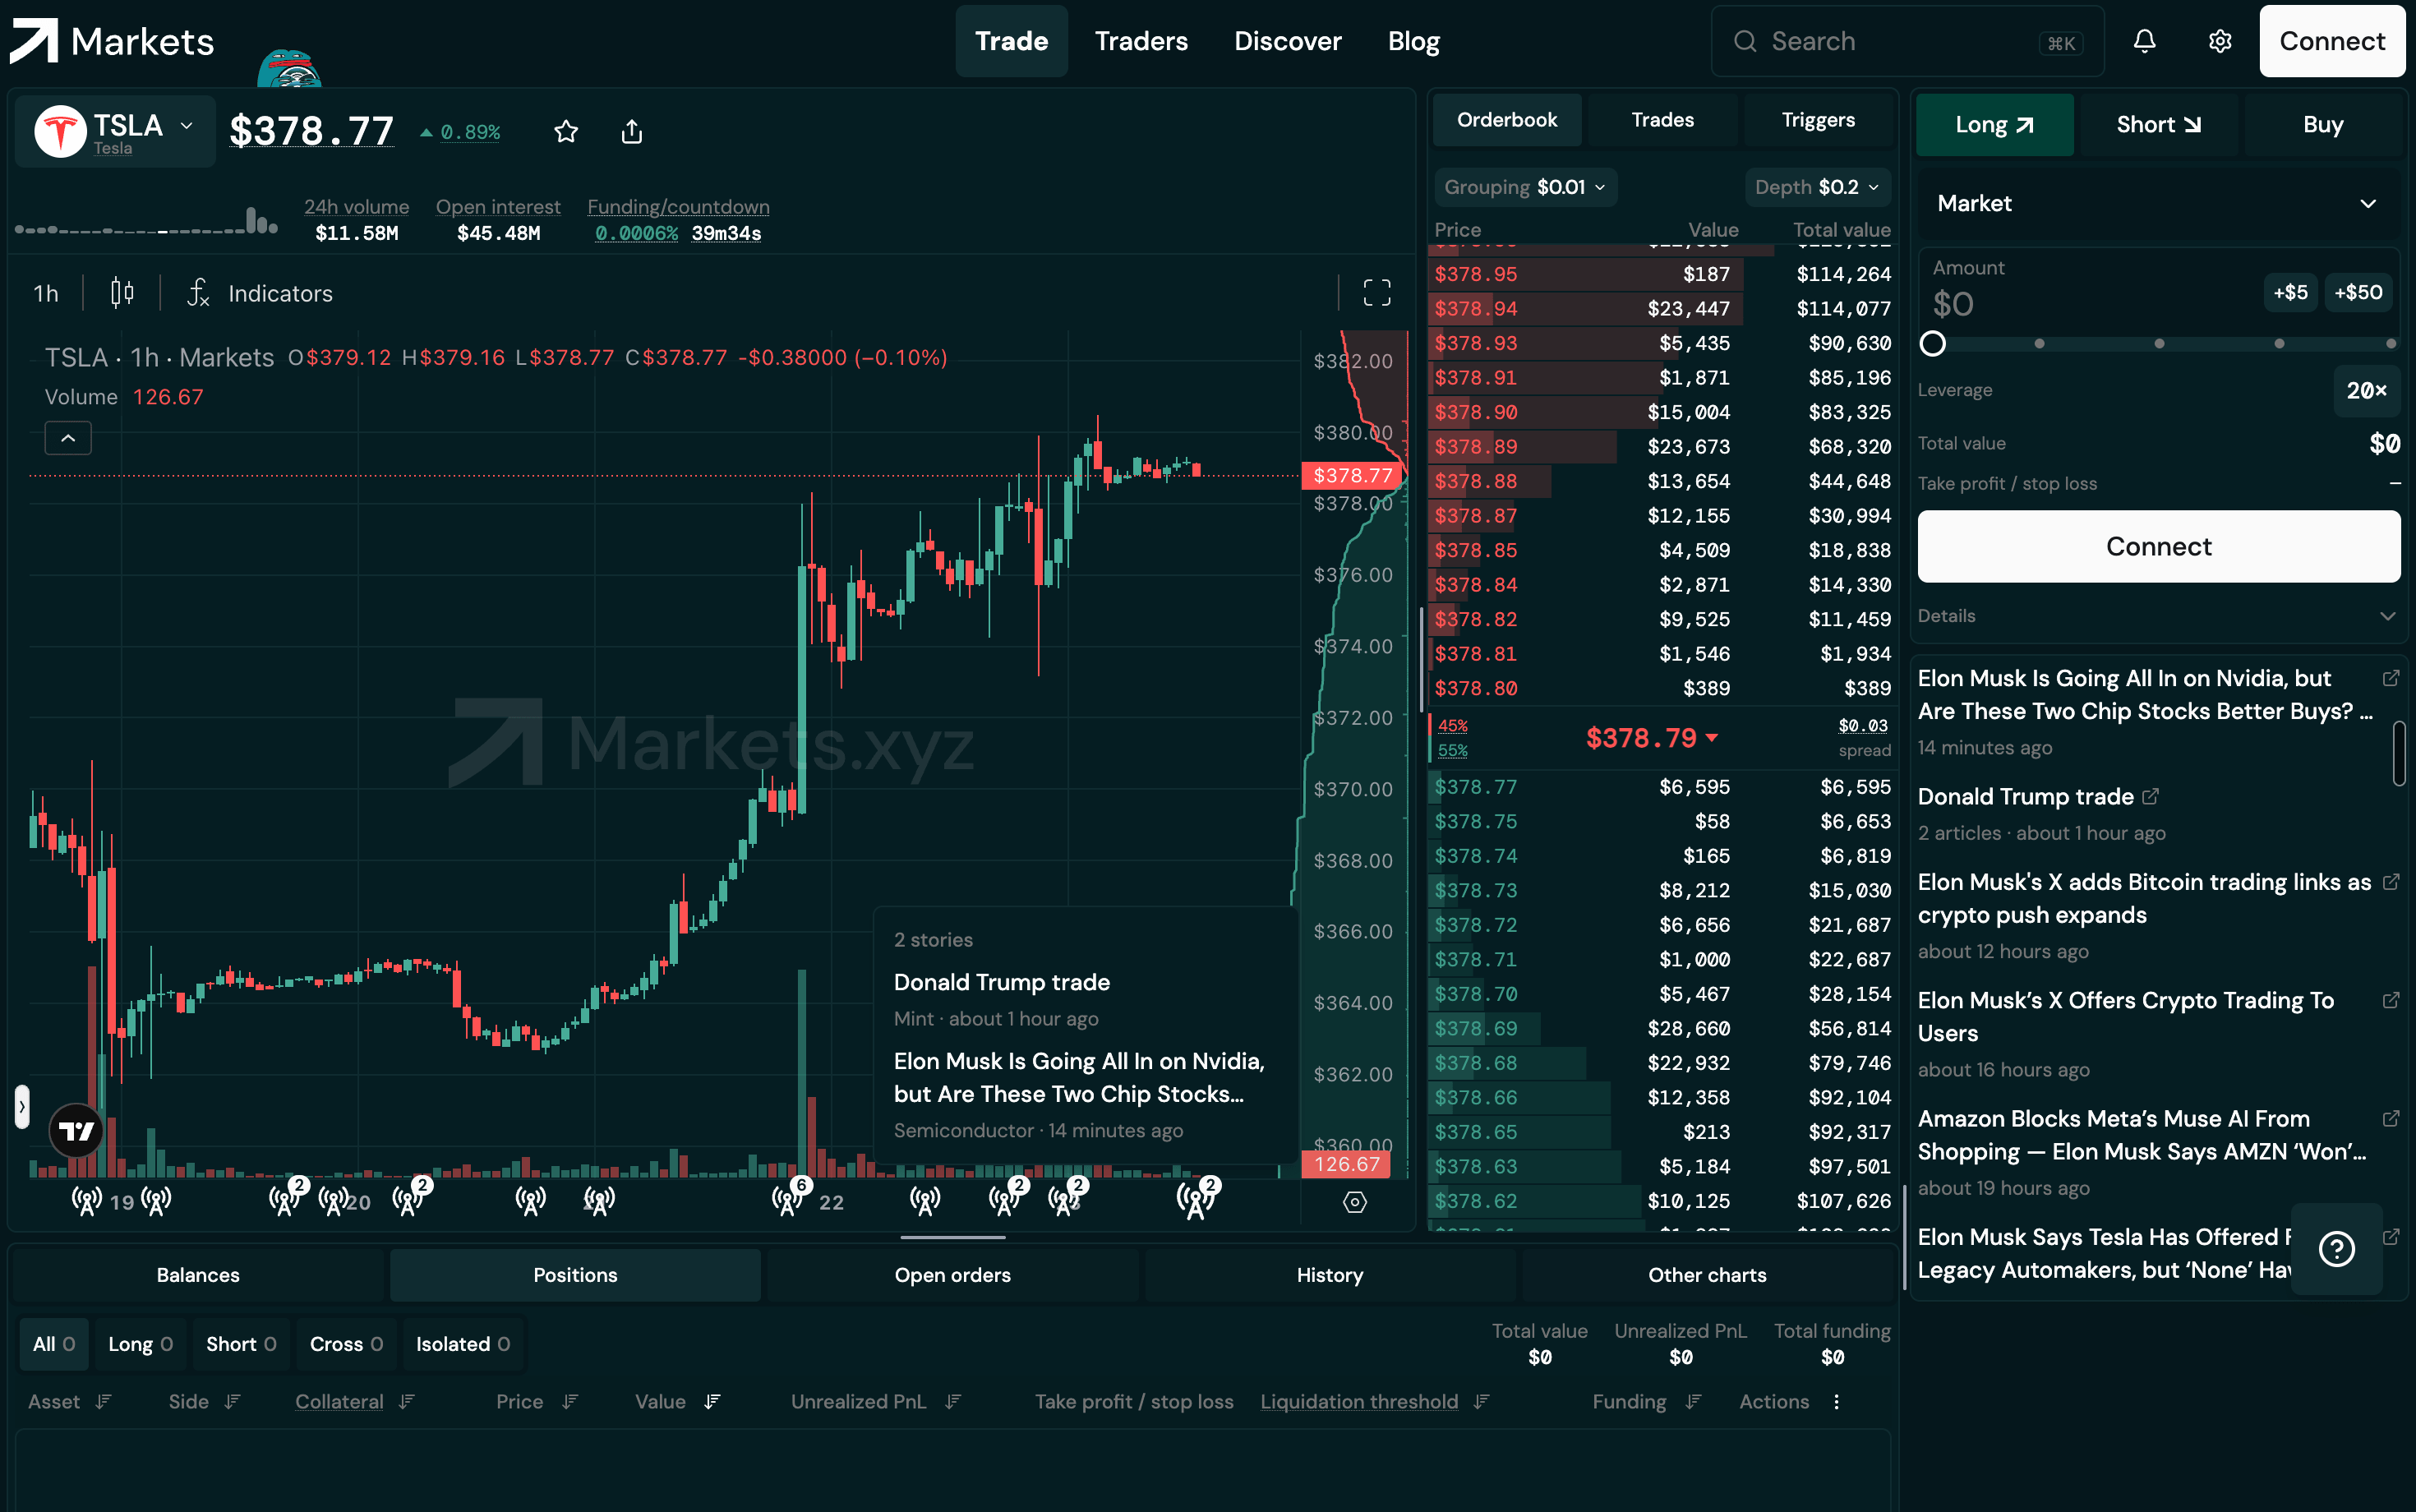Viewport: 2416px width, 1512px height.
Task: Add $50 to amount
Action: (x=2358, y=293)
